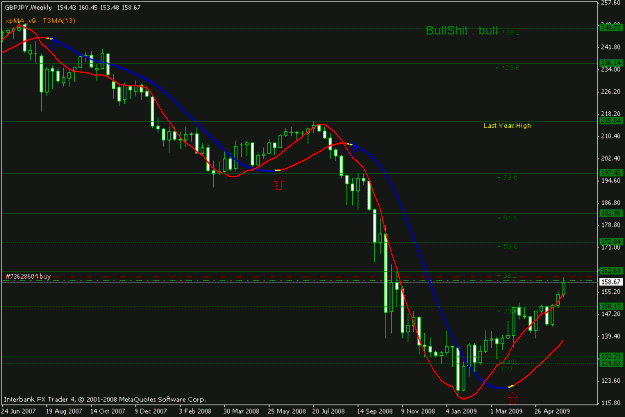Viewport: 625px width, 417px height.
Task: Select the 'BullShit : bull' indicator text
Action: tap(462, 31)
